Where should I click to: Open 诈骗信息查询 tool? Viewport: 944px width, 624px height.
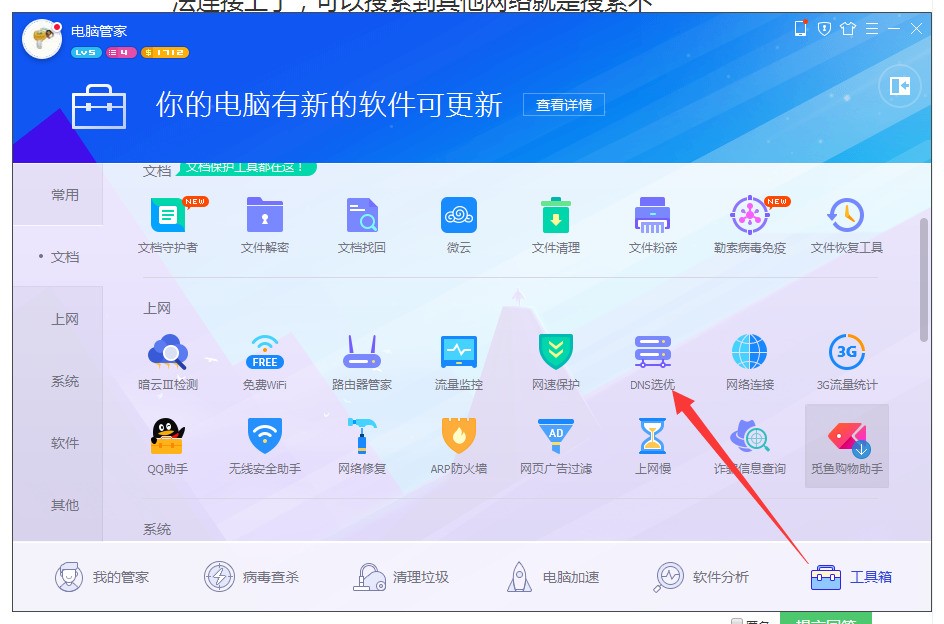750,446
